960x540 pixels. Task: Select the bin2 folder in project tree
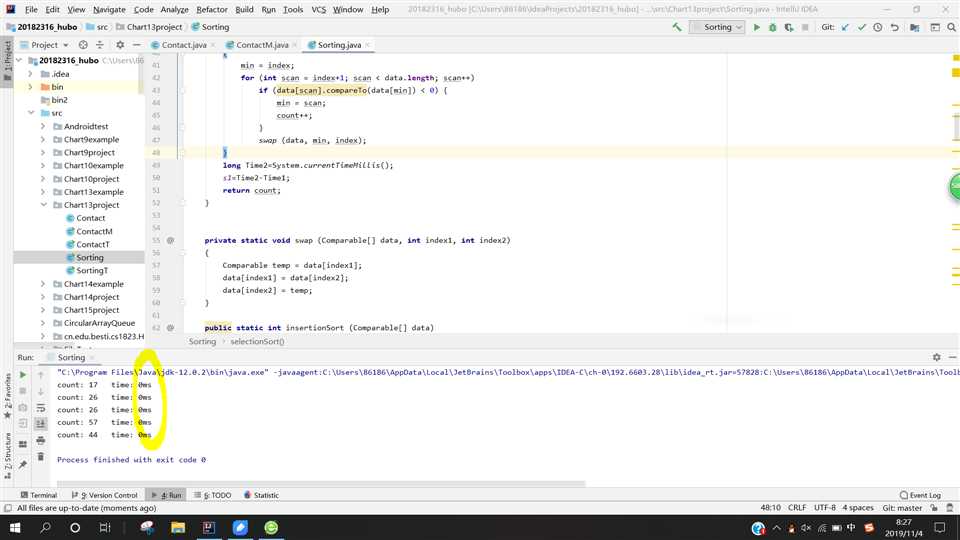[x=59, y=100]
